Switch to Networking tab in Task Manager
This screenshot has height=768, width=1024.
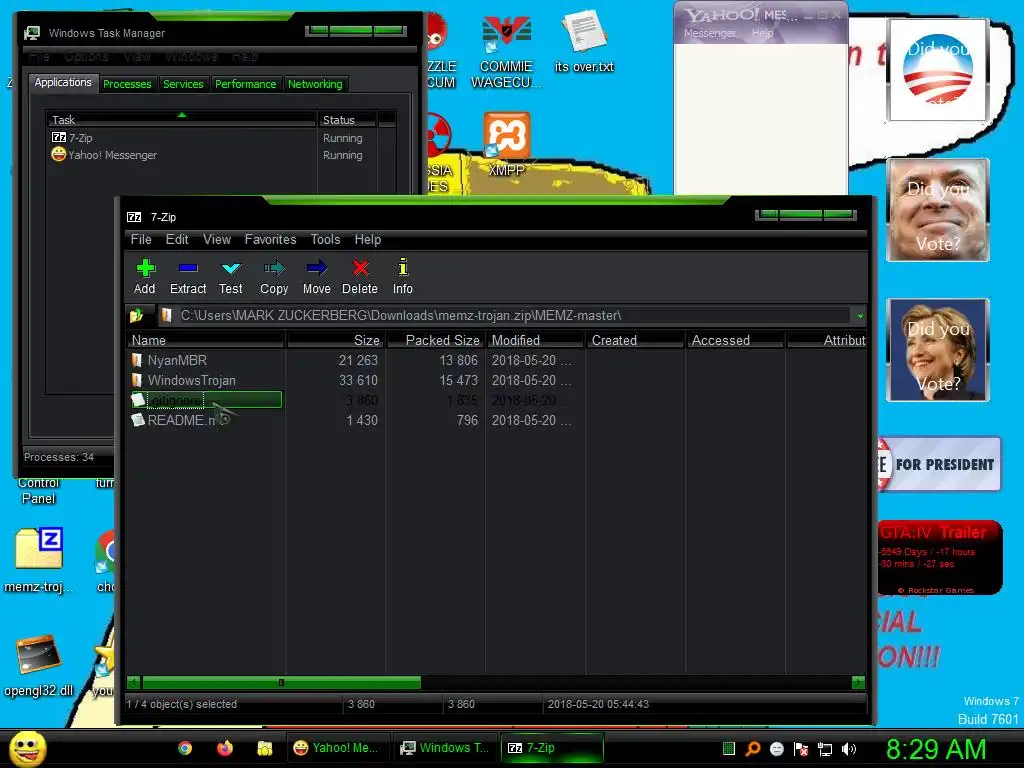point(315,84)
